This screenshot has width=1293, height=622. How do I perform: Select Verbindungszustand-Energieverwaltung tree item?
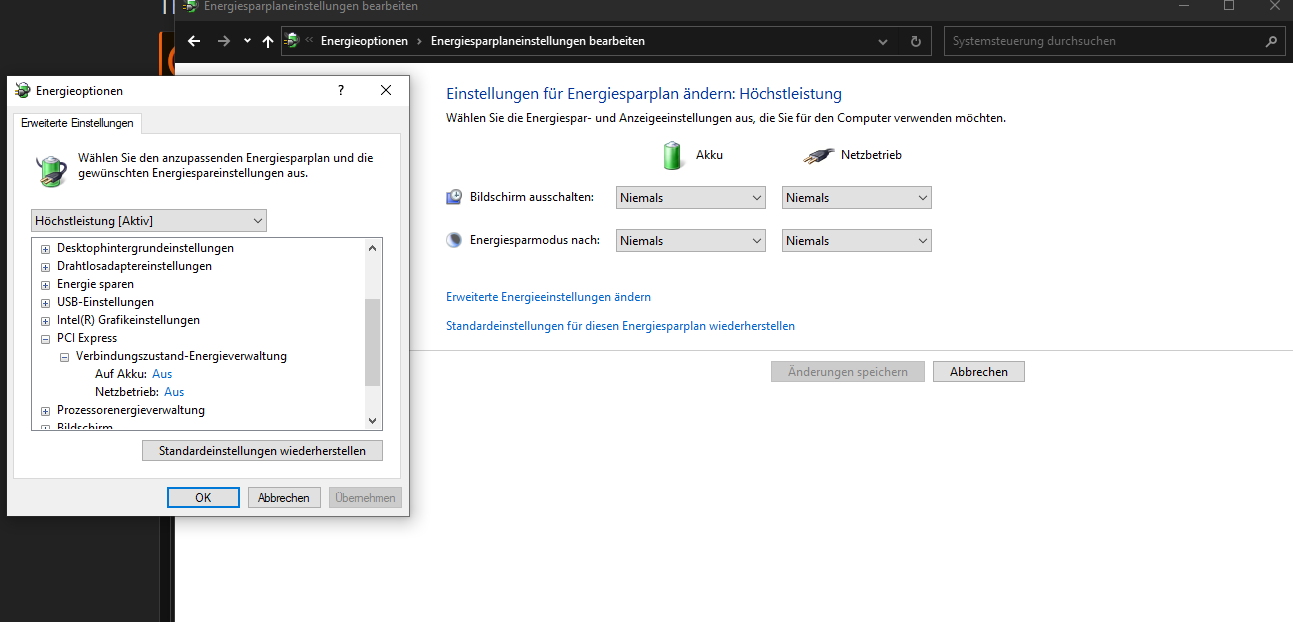[x=181, y=356]
